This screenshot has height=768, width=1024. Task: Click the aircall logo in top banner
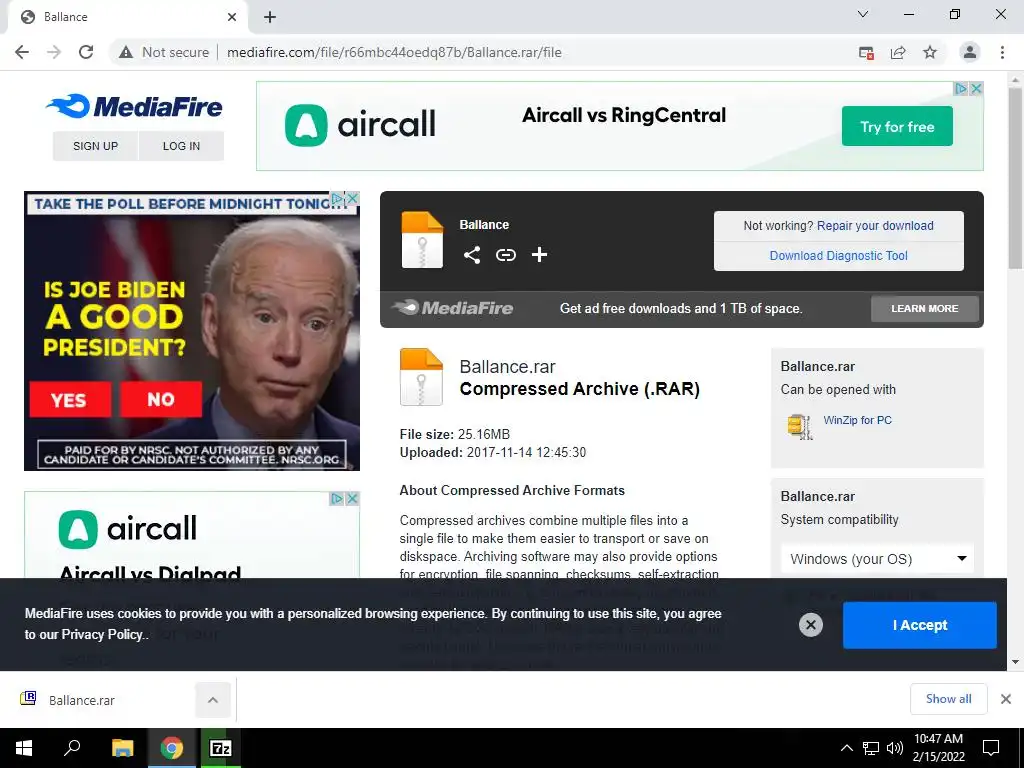pyautogui.click(x=360, y=125)
